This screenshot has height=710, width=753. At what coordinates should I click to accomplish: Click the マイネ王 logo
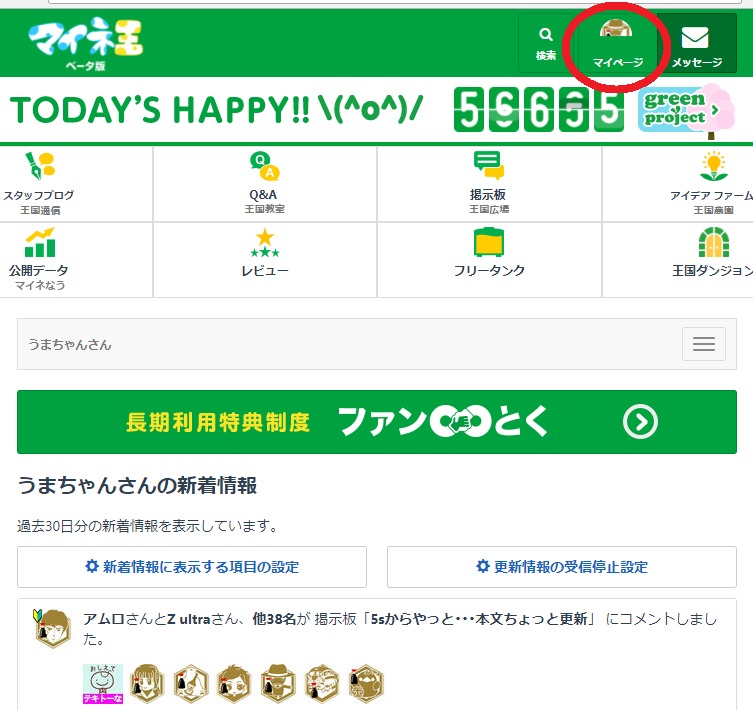(85, 43)
